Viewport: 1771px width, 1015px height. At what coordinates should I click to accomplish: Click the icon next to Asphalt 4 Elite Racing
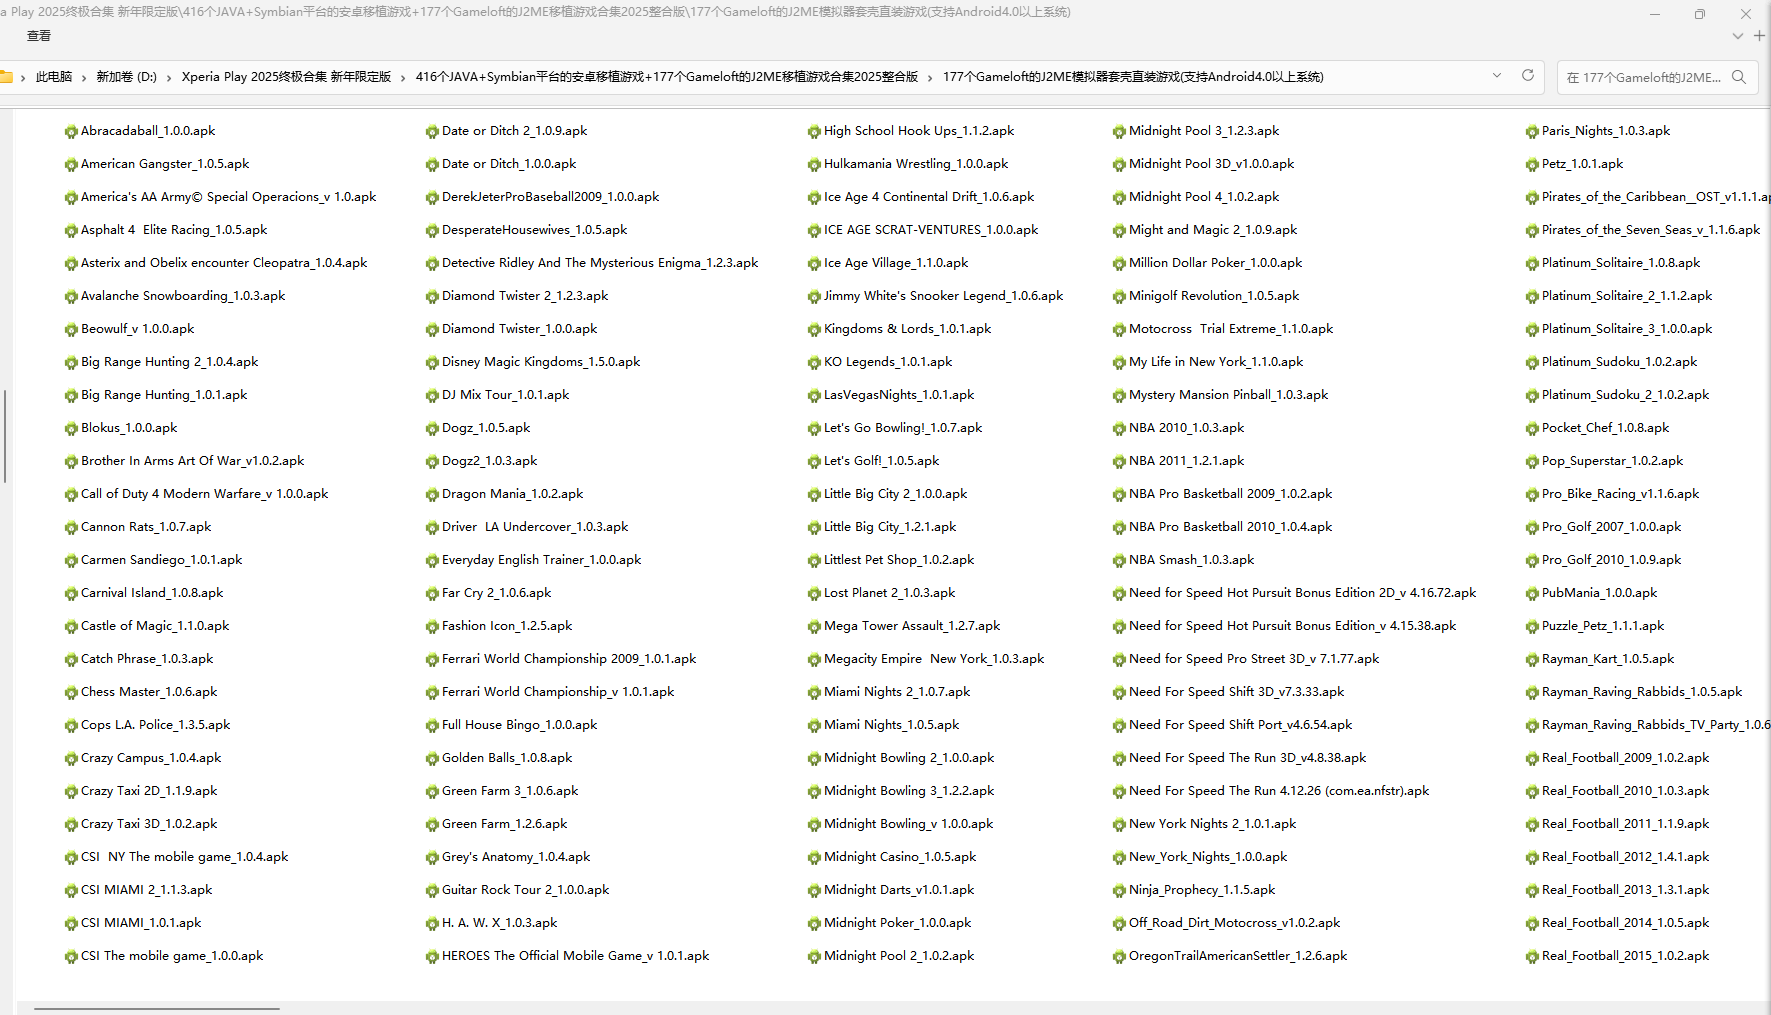(x=71, y=231)
